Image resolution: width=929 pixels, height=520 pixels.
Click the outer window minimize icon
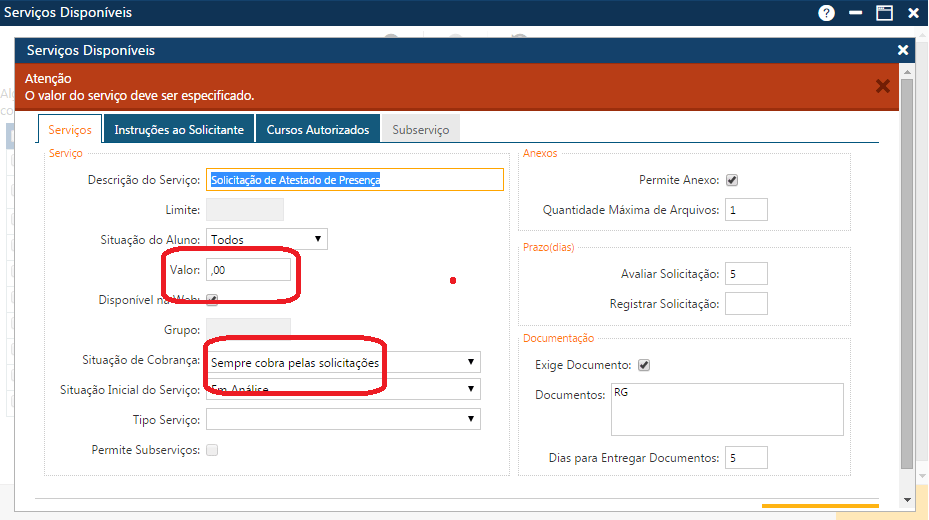point(855,13)
